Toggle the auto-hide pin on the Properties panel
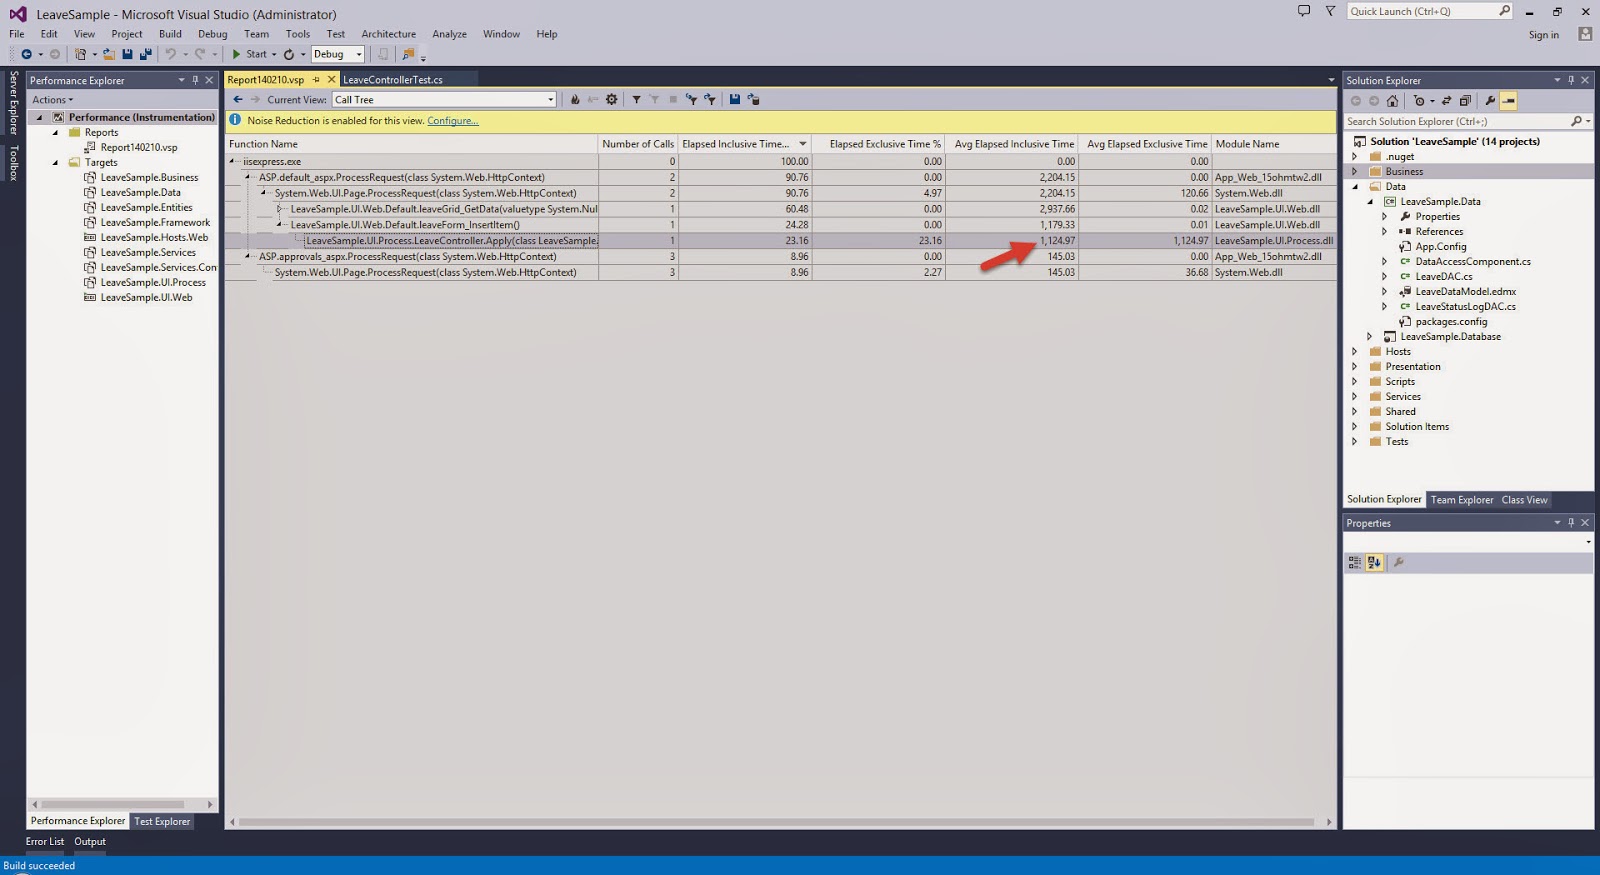 (x=1571, y=522)
